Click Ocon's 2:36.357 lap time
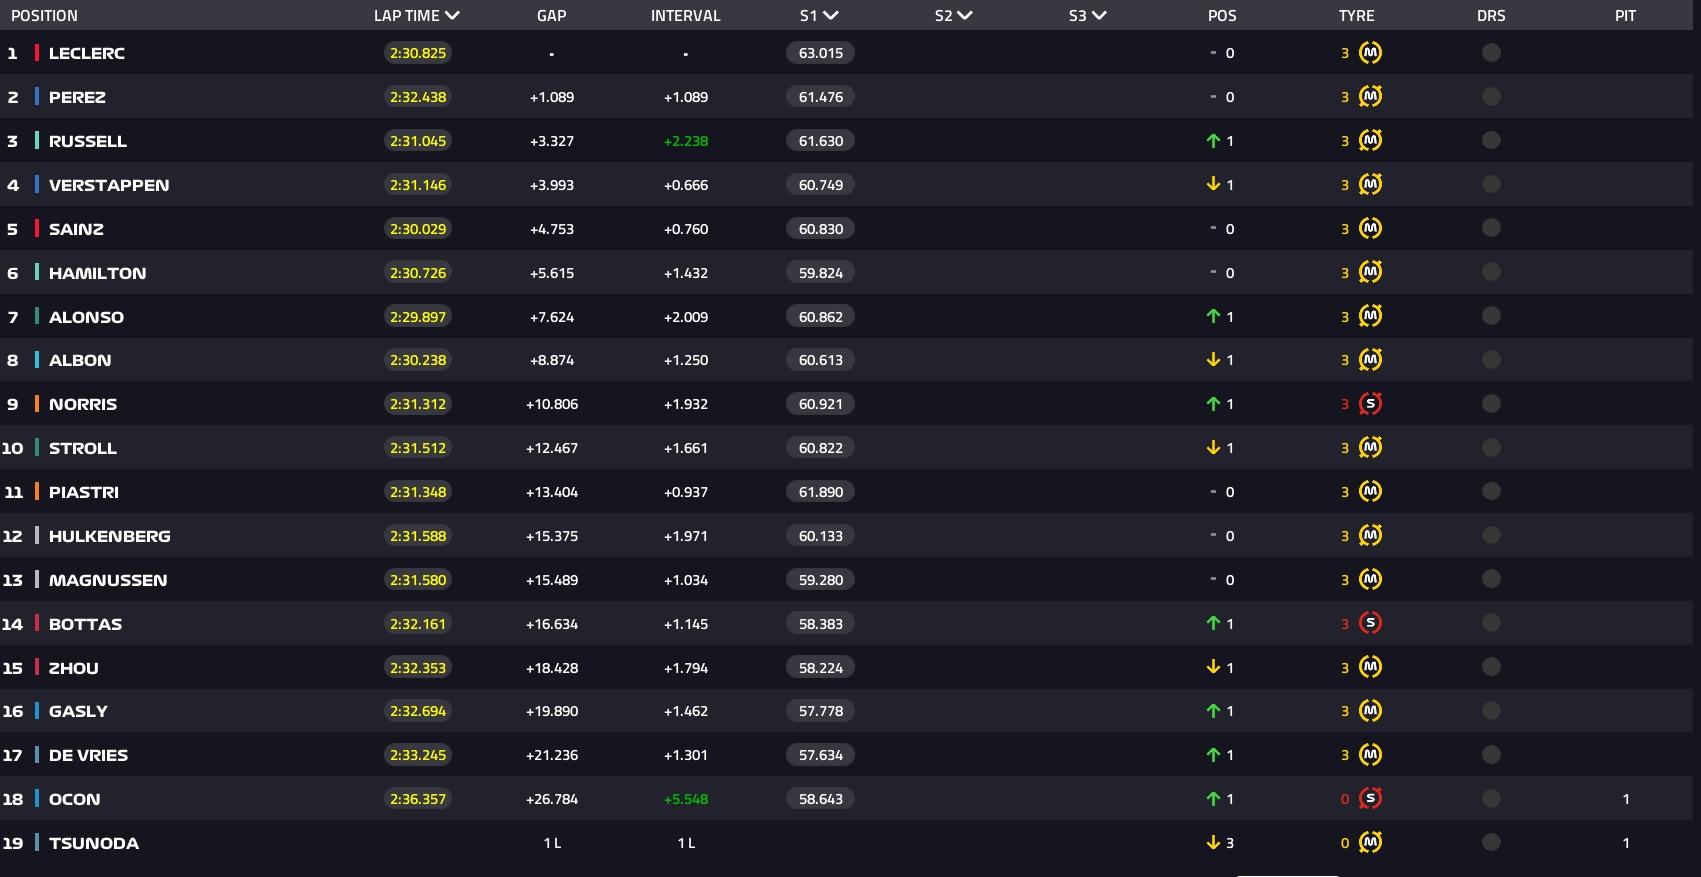The image size is (1701, 877). 418,799
